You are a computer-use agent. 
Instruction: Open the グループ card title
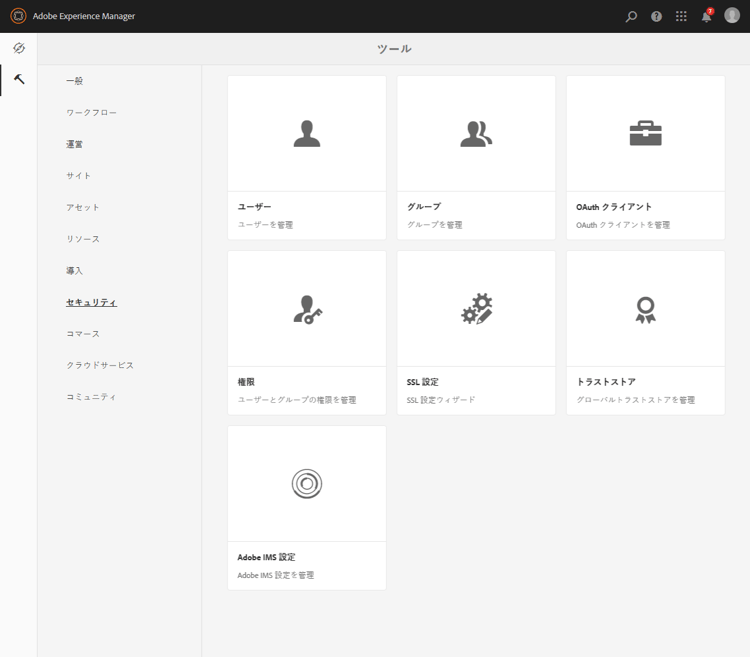pos(424,207)
